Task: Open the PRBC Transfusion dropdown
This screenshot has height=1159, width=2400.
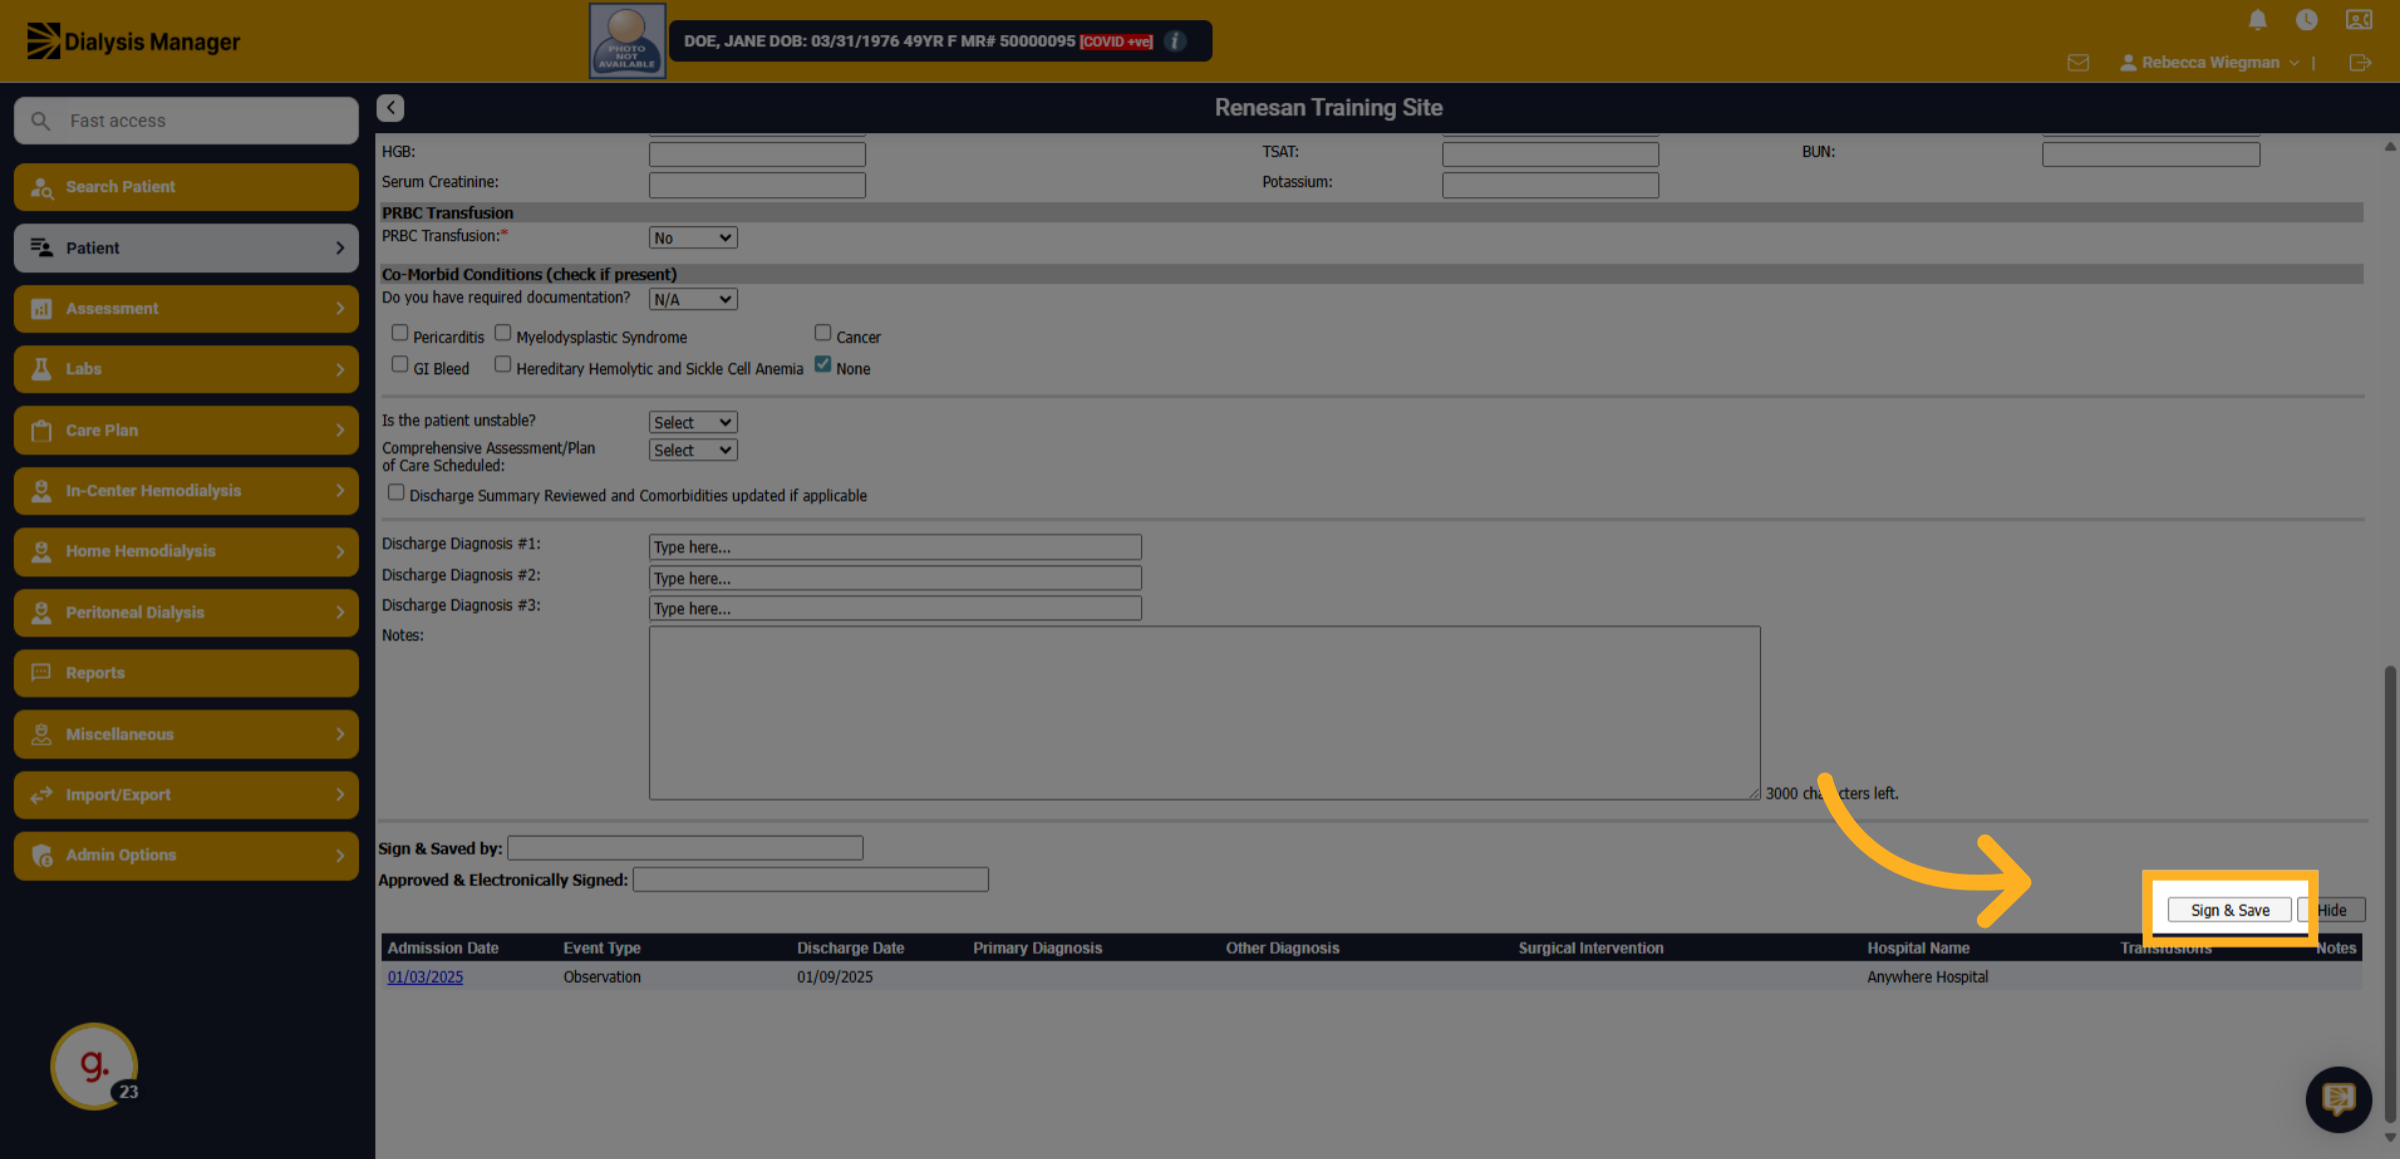Action: (693, 238)
